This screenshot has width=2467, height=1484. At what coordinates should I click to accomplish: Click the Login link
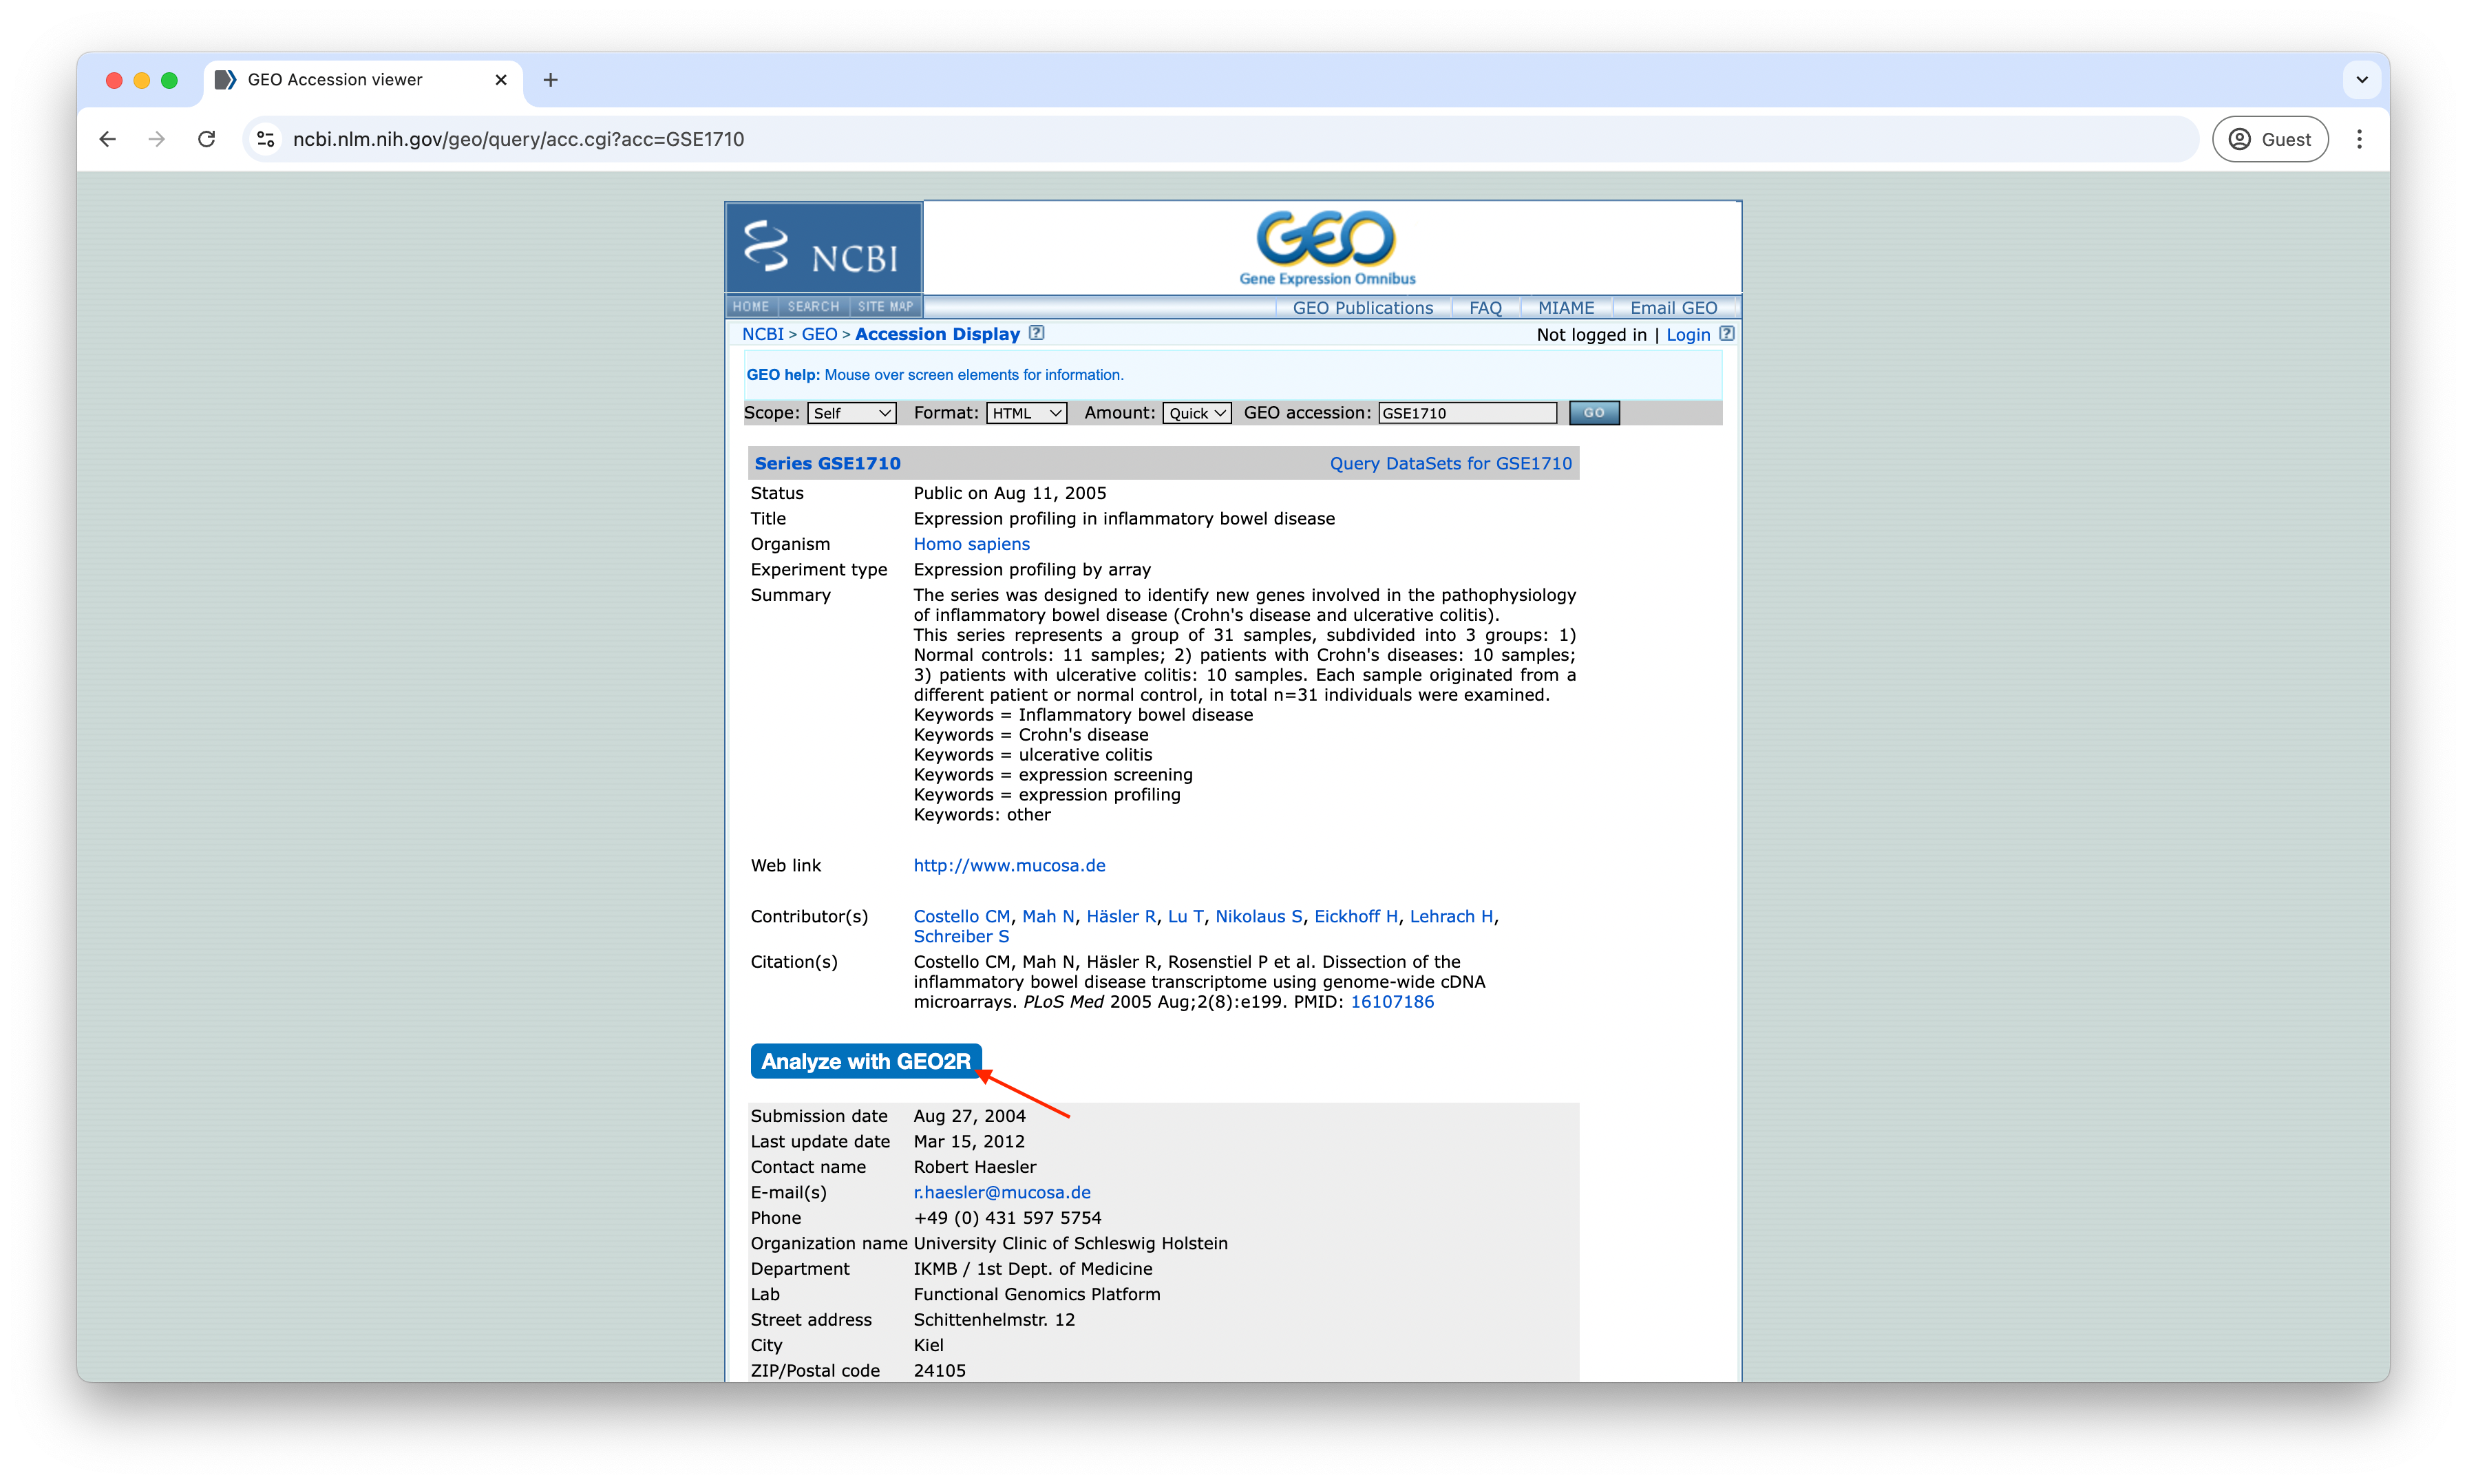point(1688,335)
